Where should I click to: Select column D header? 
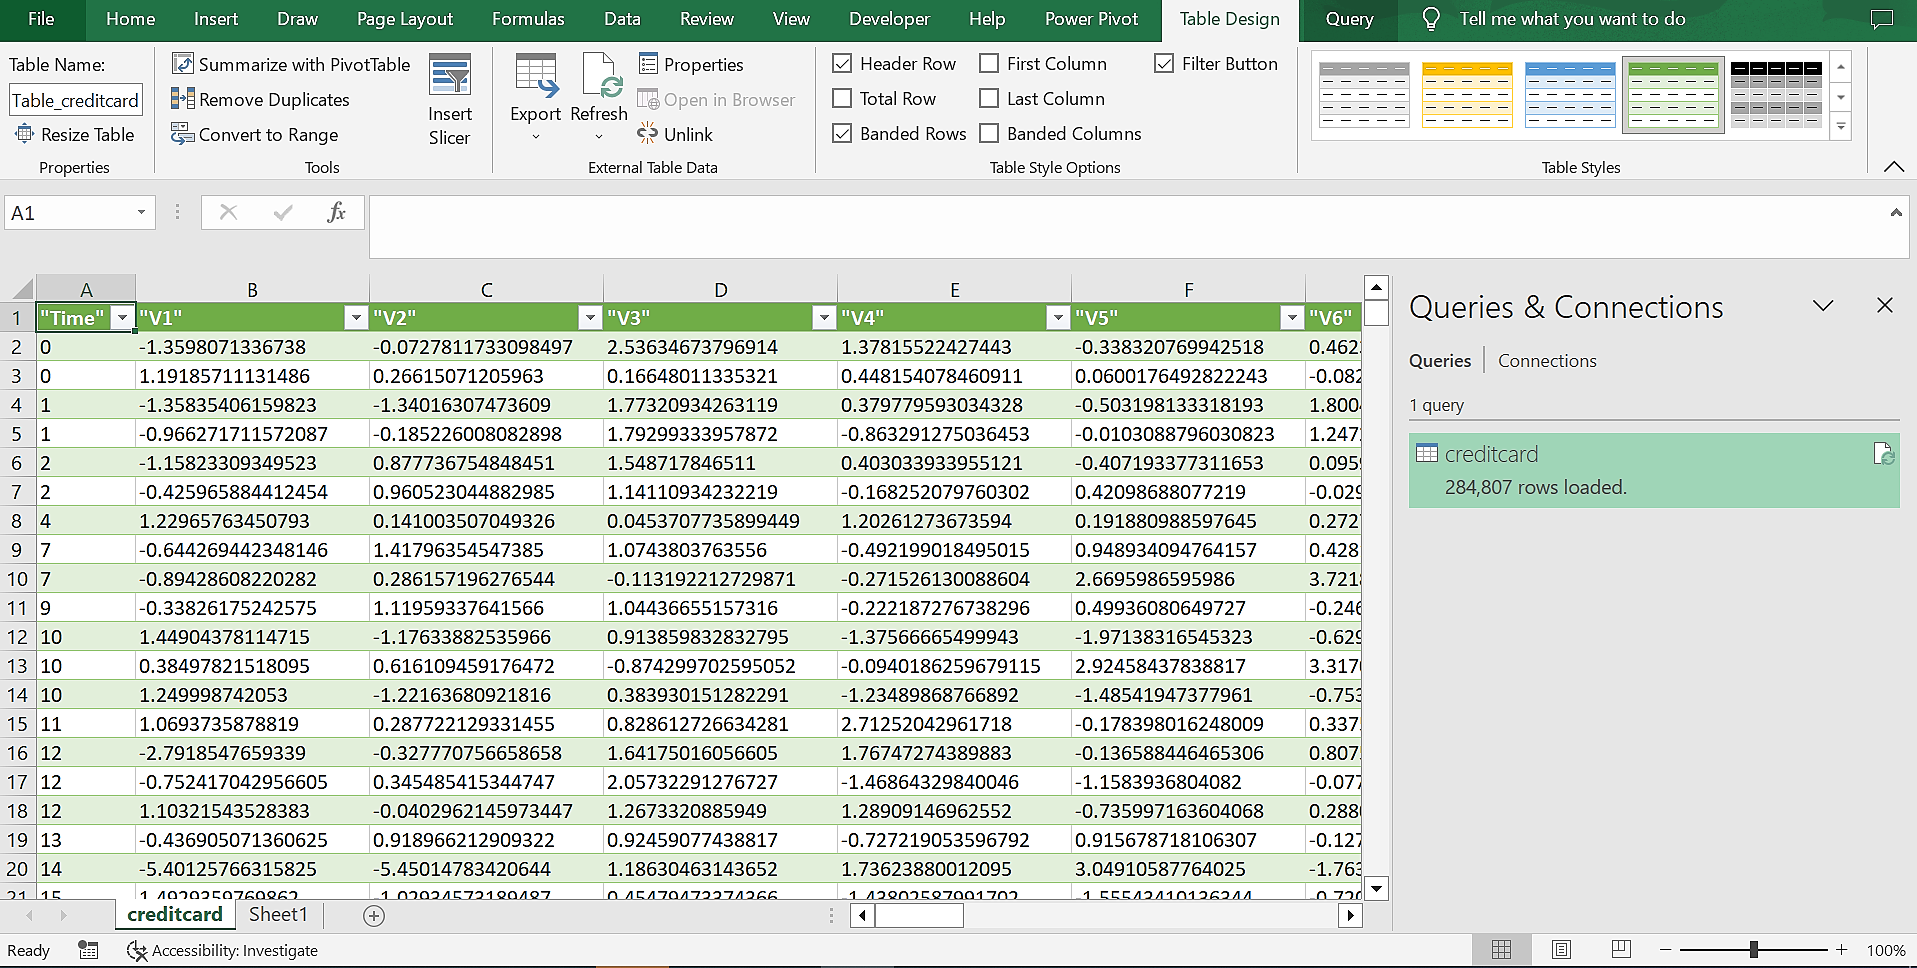[720, 289]
